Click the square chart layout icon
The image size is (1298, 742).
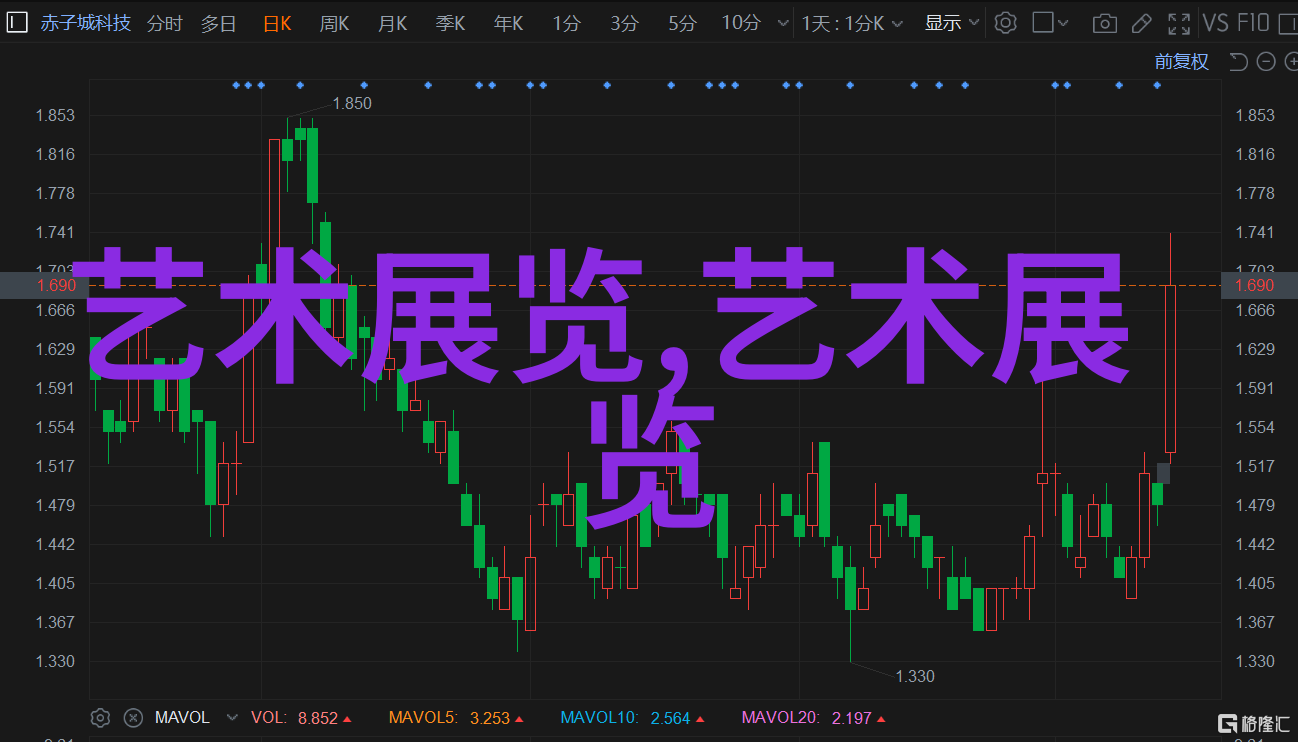(1042, 22)
